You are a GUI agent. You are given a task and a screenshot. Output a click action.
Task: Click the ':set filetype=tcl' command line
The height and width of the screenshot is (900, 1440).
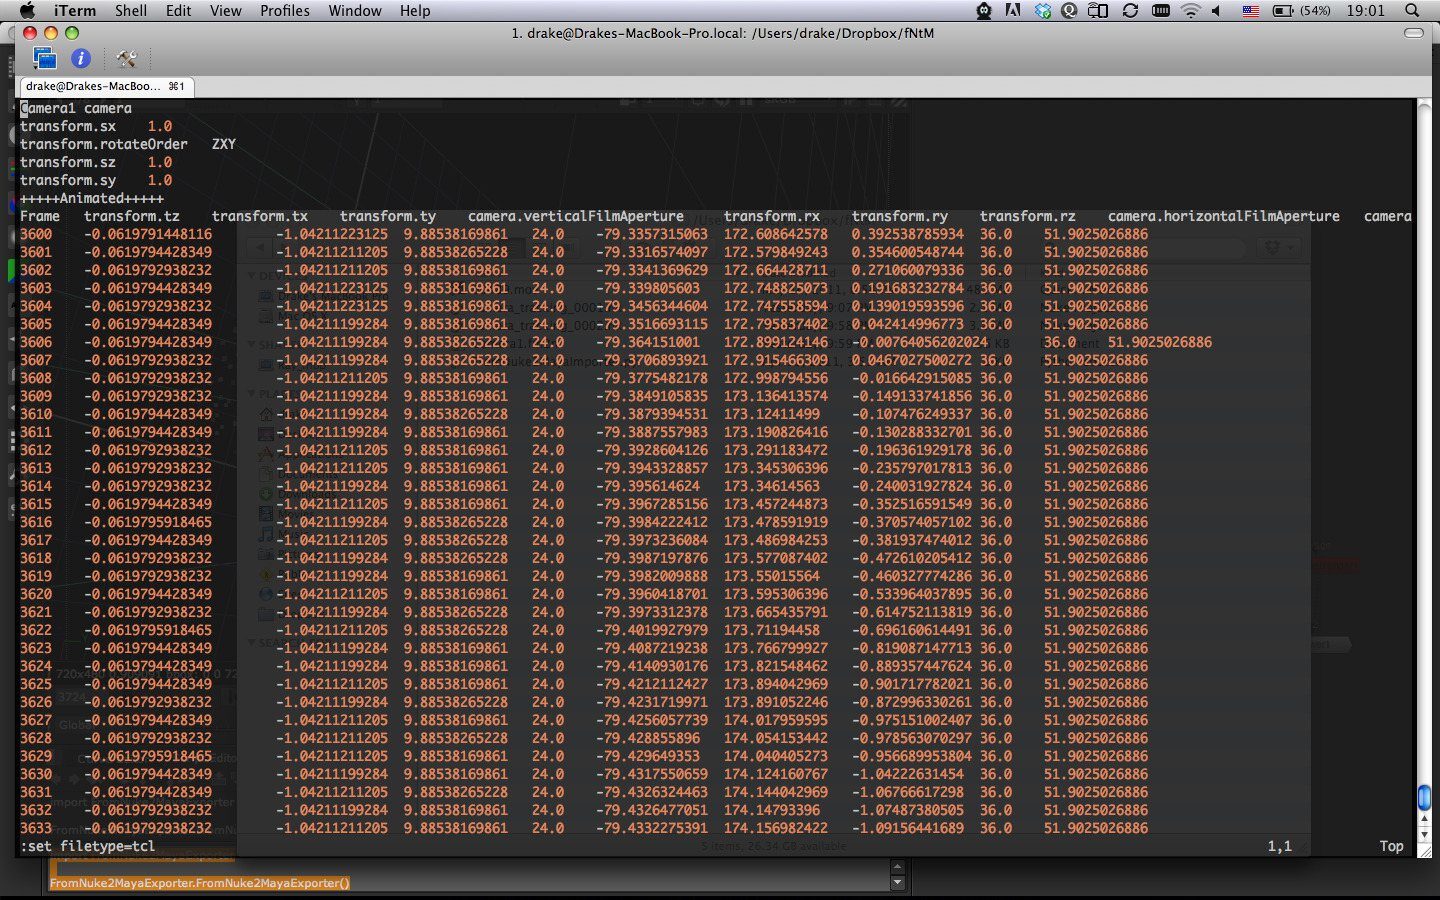88,846
